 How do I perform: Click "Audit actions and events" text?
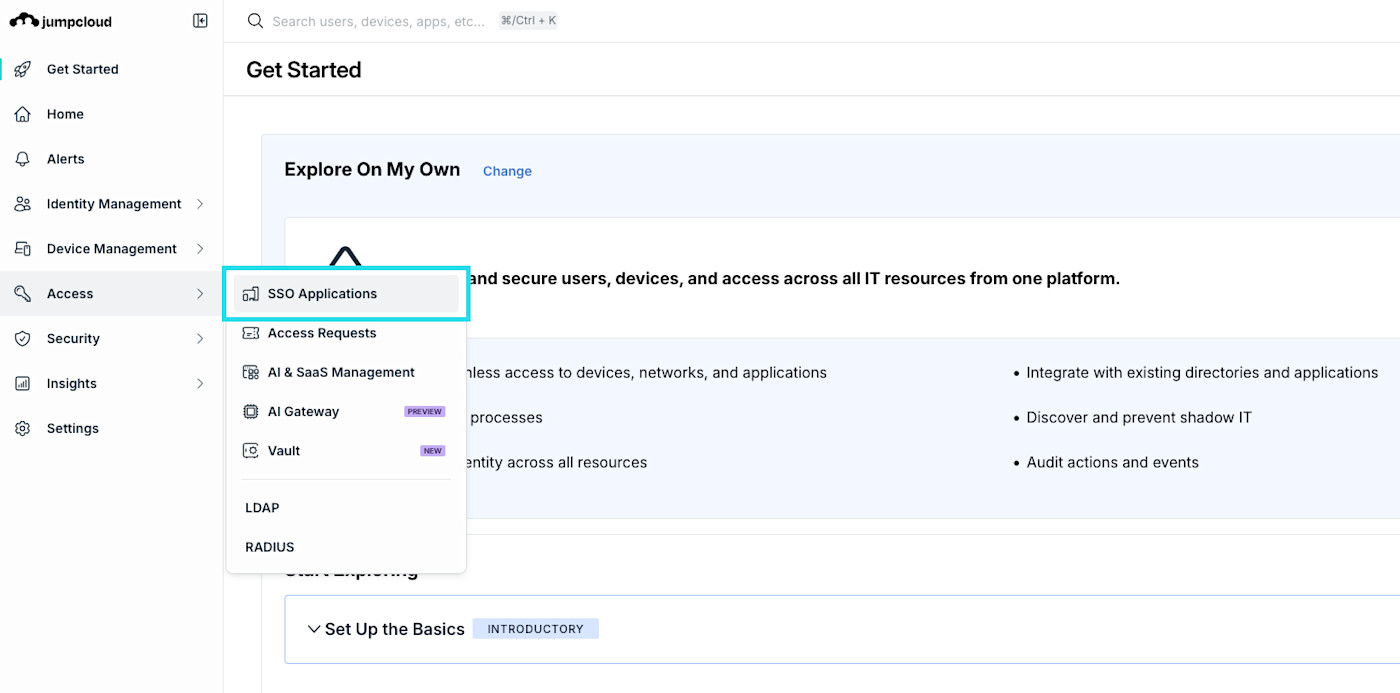click(x=1112, y=463)
